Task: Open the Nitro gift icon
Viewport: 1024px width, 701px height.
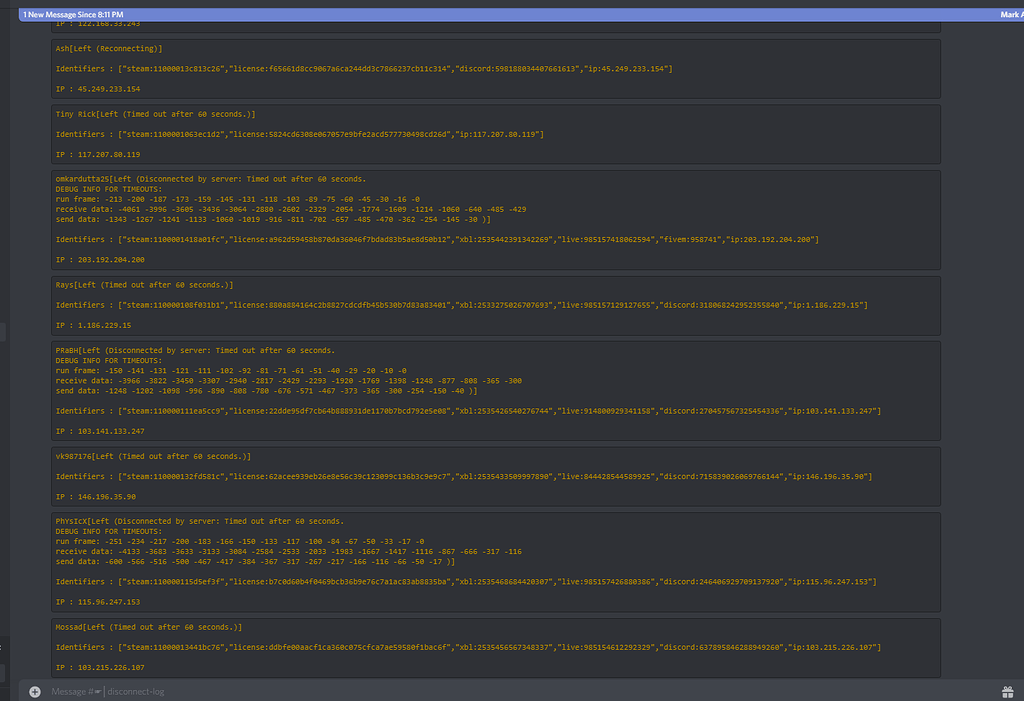Action: tap(1007, 691)
